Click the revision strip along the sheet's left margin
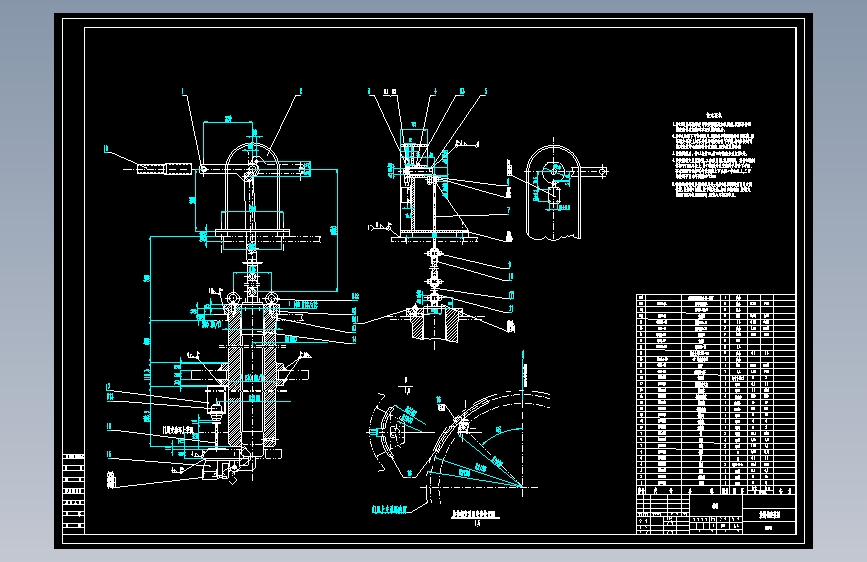 [x=74, y=493]
